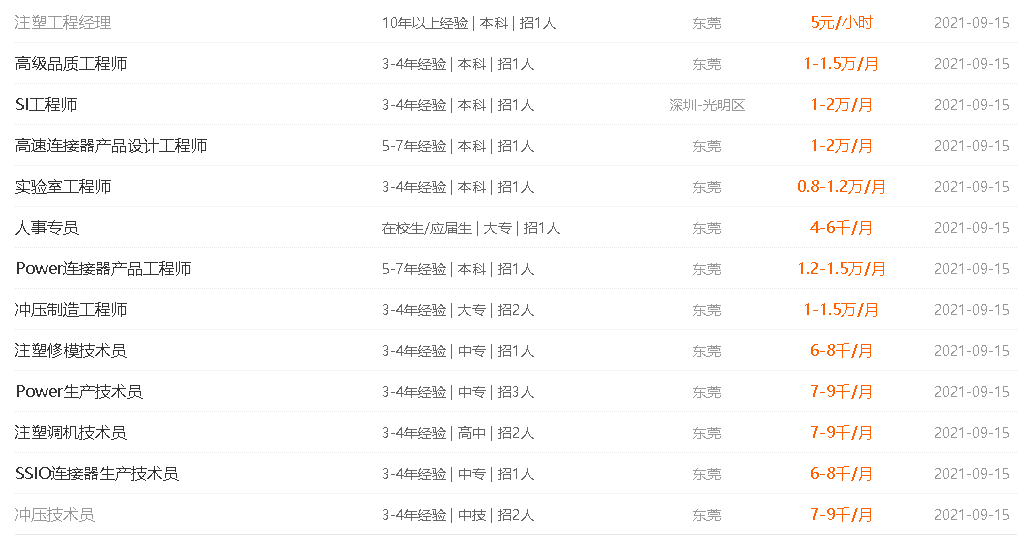View Power连接器产品工程师 job details
The image size is (1029, 540).
103,269
